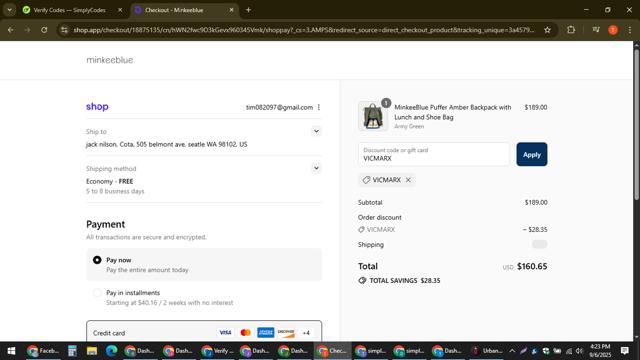Select the Pay now option
Viewport: 640px width, 360px height.
click(97, 260)
